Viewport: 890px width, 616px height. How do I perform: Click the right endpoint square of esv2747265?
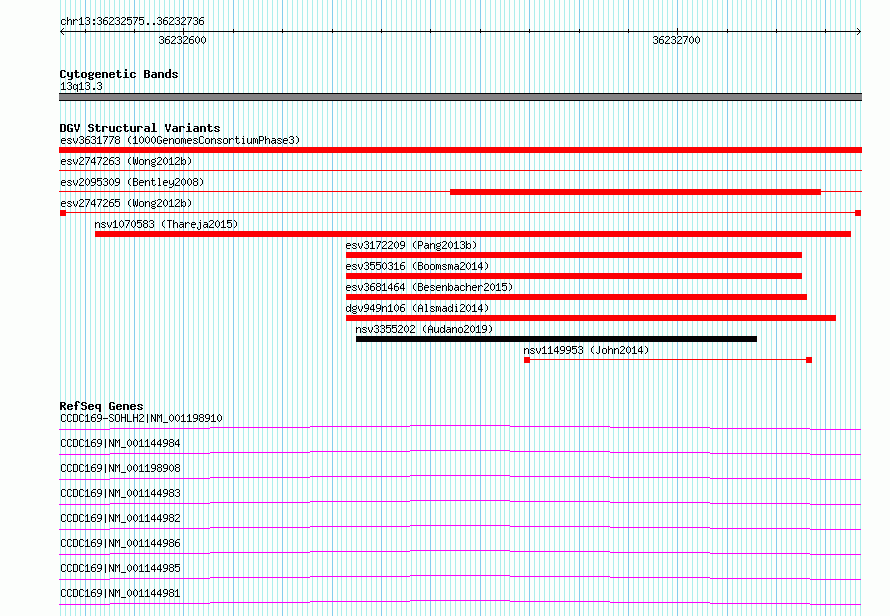coord(858,213)
